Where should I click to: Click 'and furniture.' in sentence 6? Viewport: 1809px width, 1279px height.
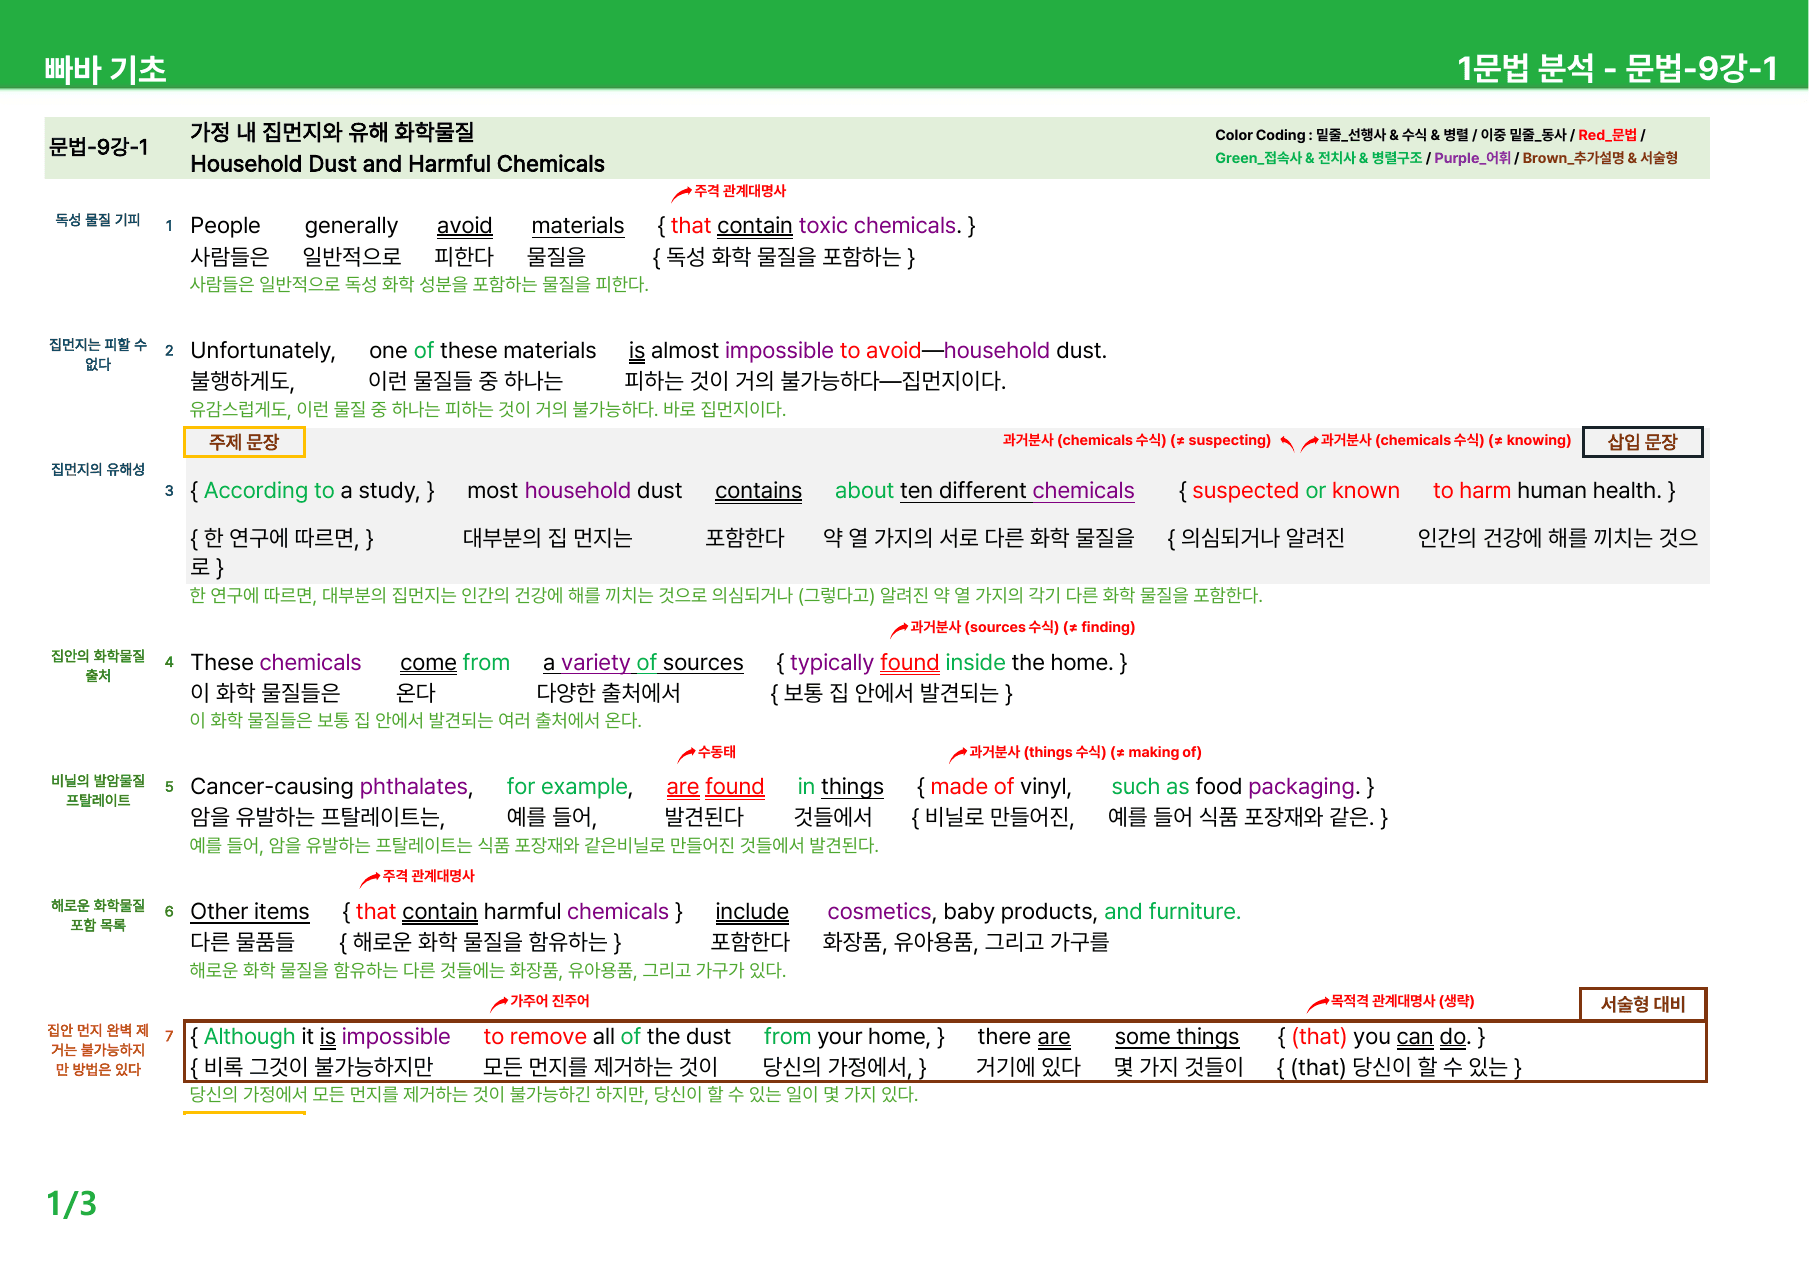1172,912
